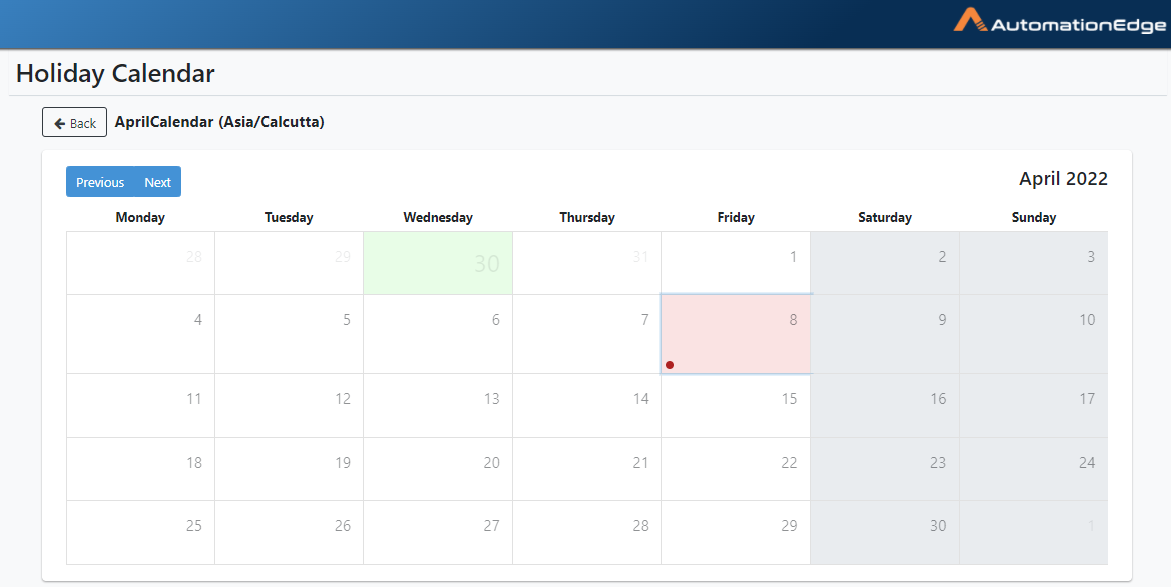Click Friday April 15 date cell
The height and width of the screenshot is (587, 1171).
coord(736,405)
